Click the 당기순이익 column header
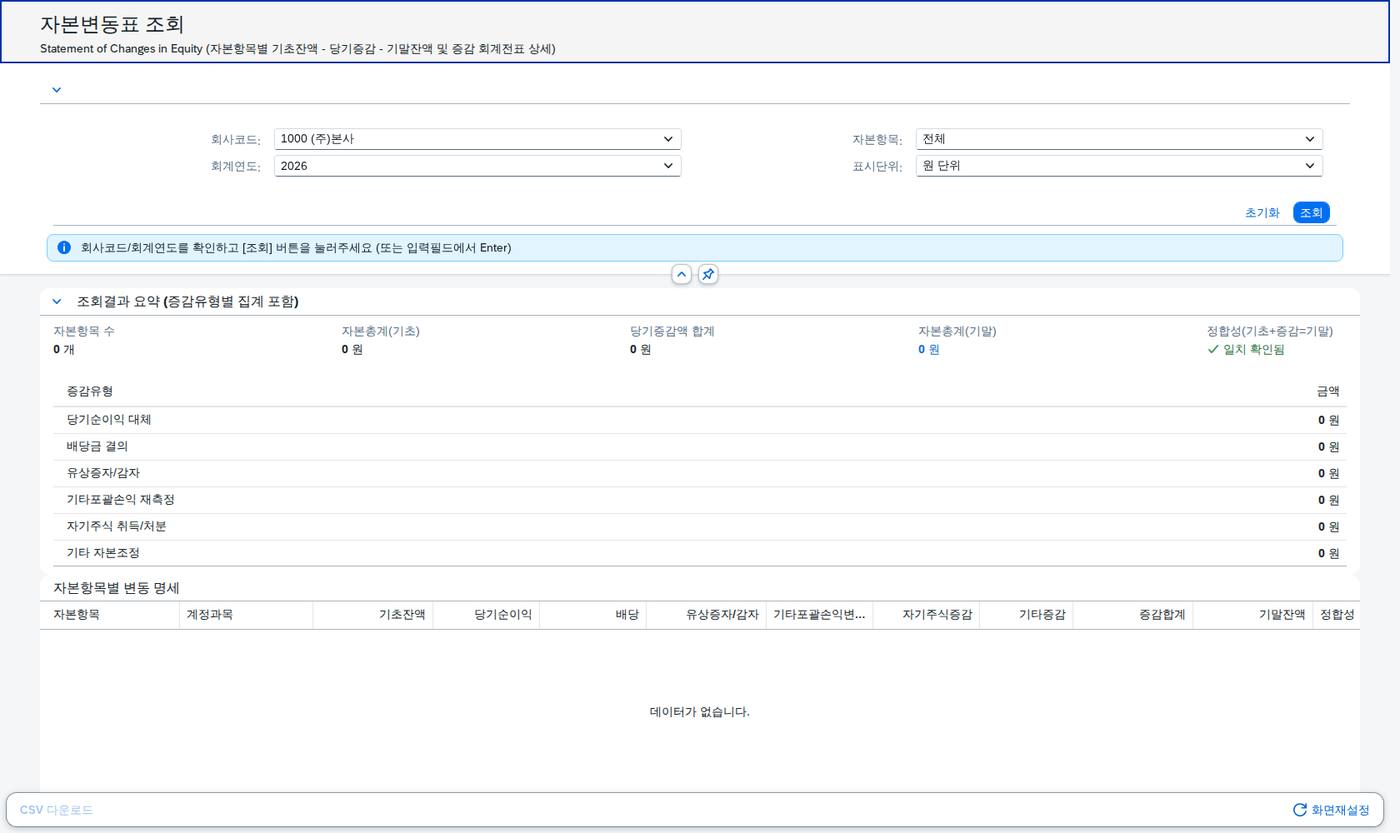This screenshot has height=833, width=1400. click(486, 615)
